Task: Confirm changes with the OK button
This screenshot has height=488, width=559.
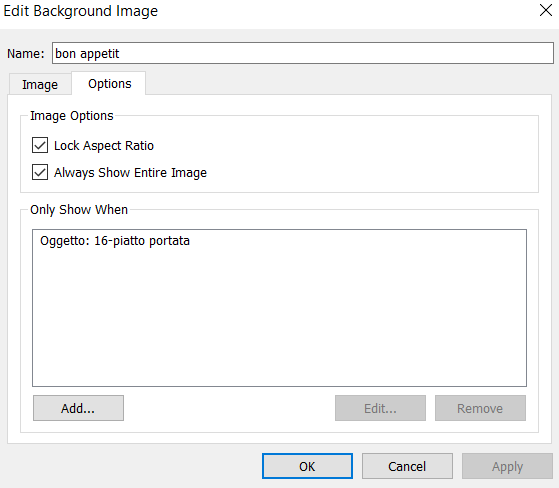Action: coord(307,466)
